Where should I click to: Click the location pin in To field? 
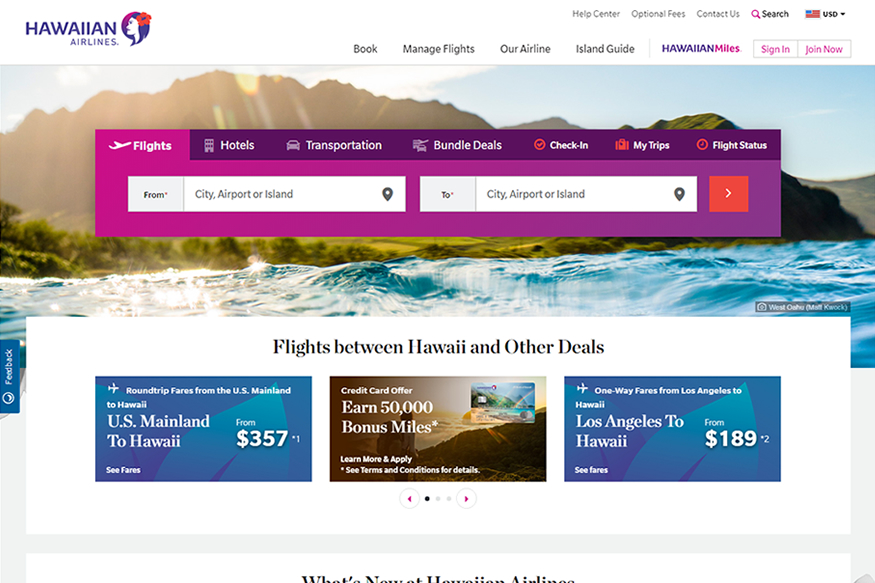(679, 194)
